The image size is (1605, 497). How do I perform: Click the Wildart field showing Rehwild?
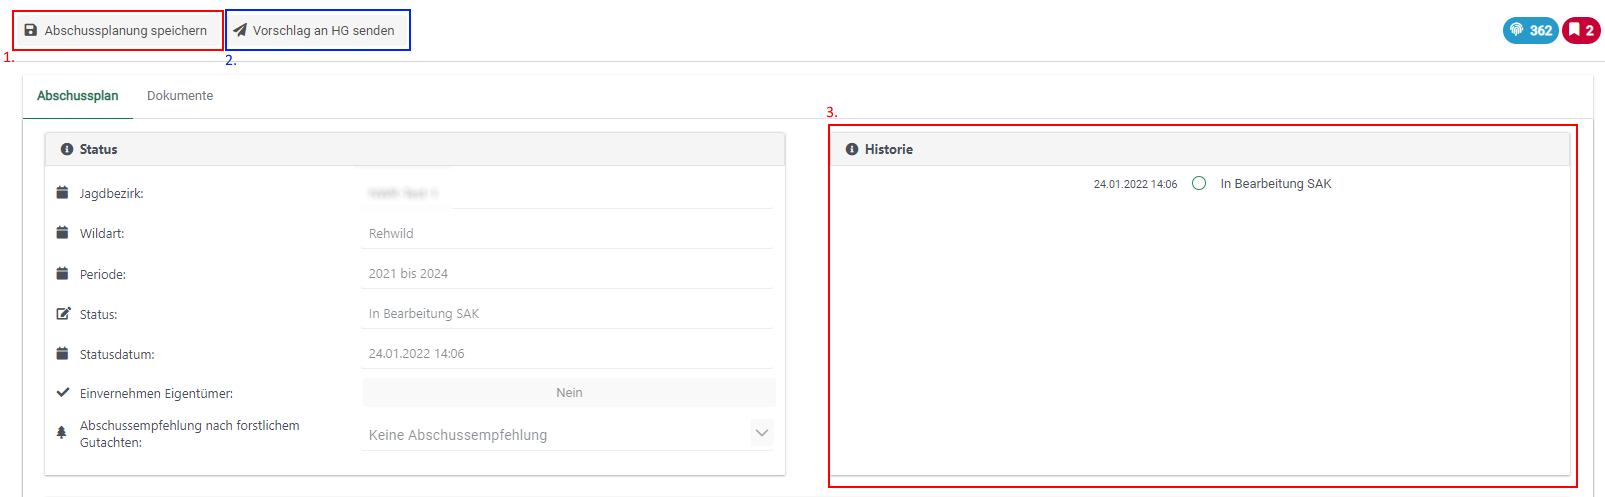(567, 234)
